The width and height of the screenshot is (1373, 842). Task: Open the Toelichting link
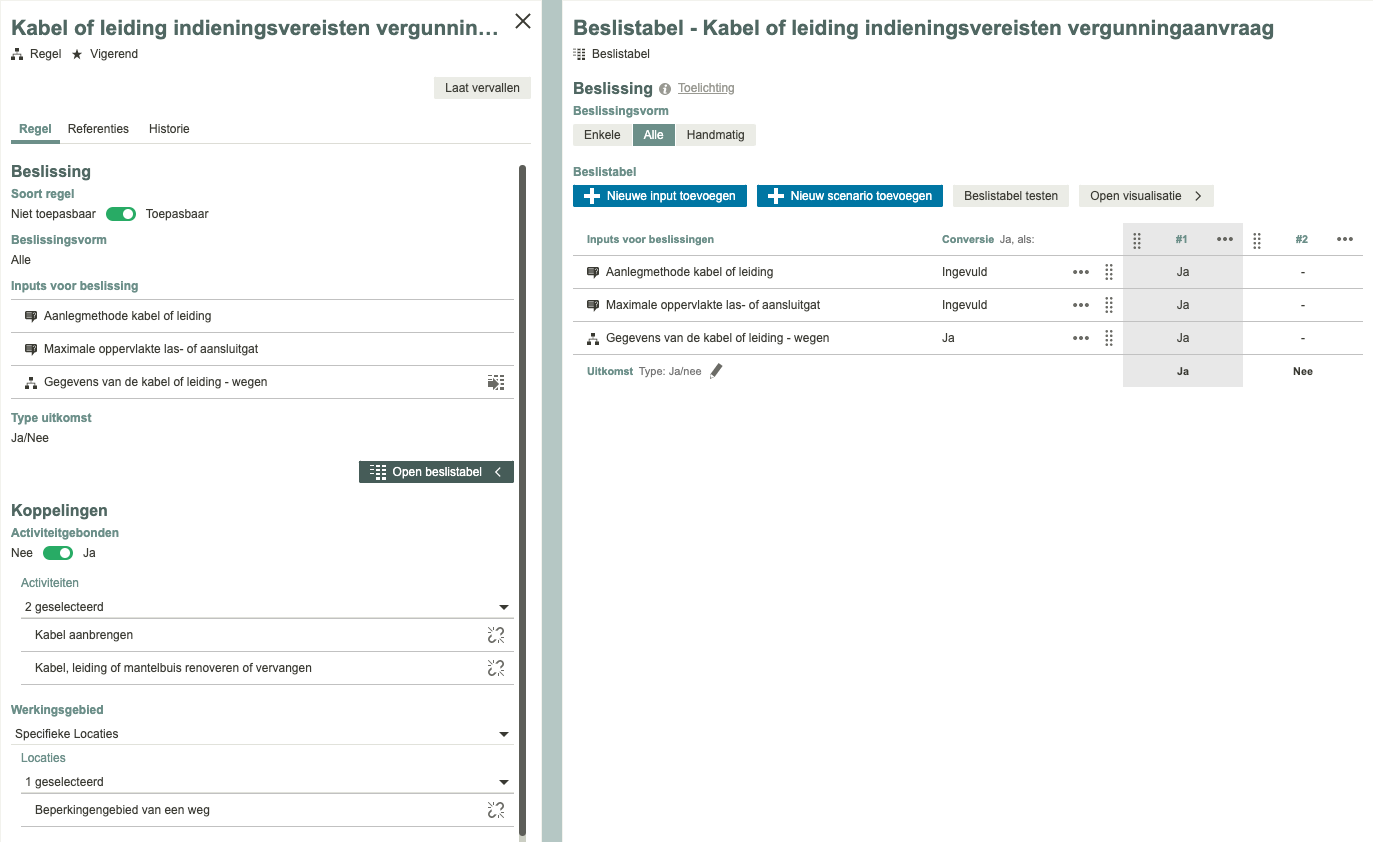(706, 88)
